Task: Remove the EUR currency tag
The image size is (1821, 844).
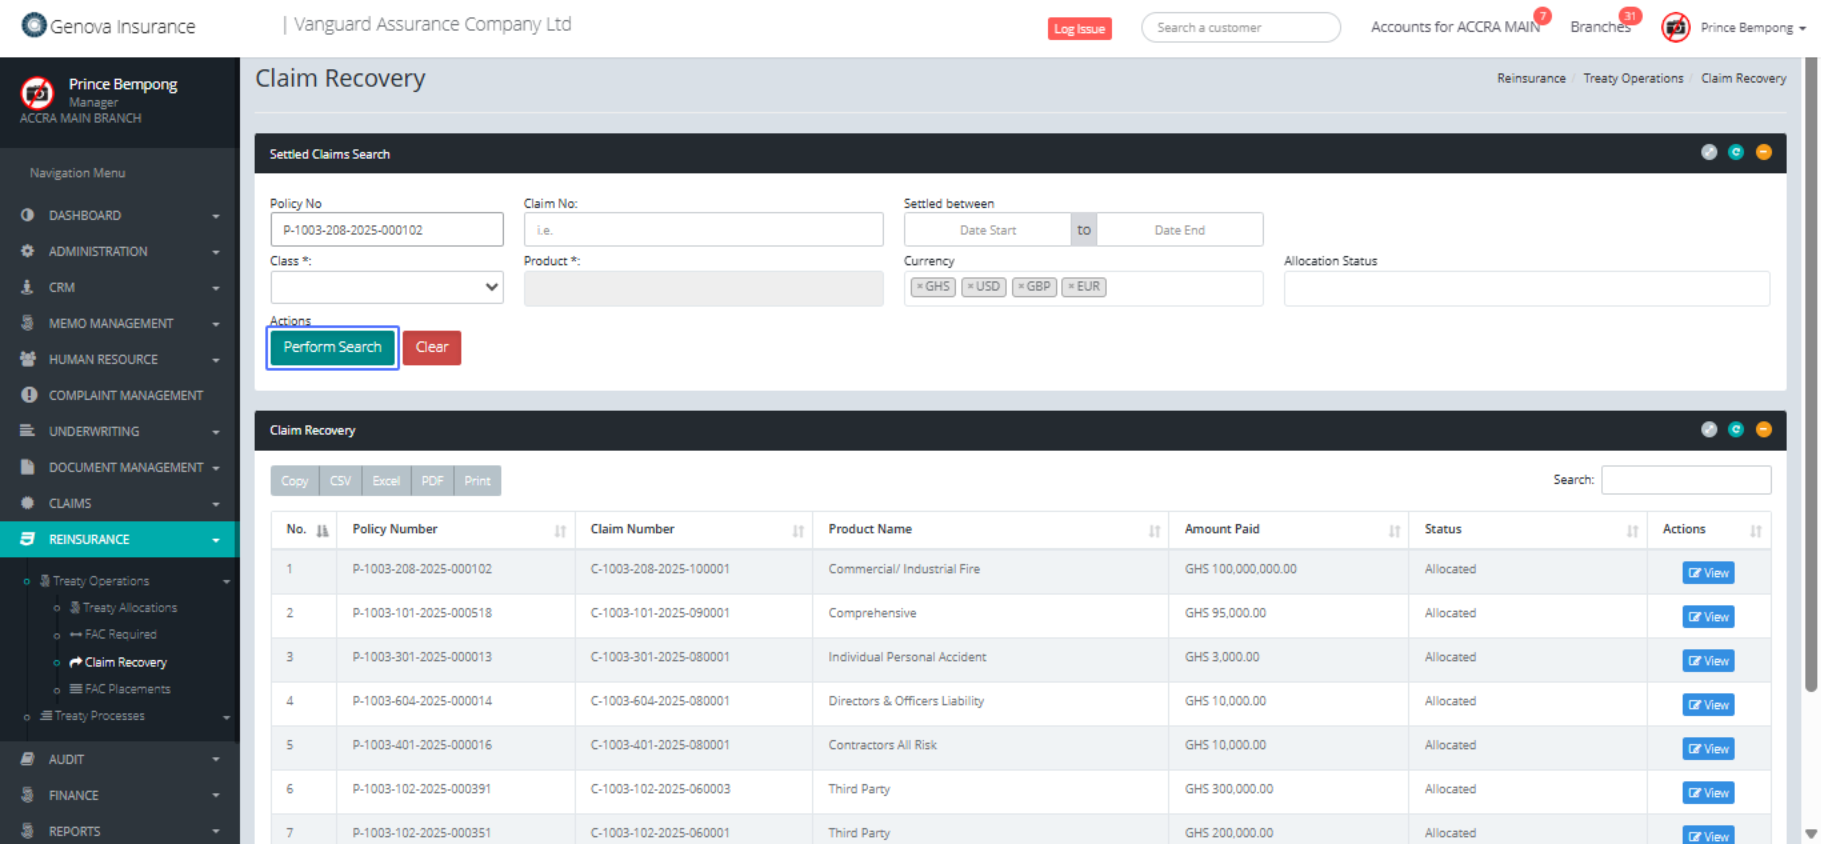Action: click(x=1070, y=287)
